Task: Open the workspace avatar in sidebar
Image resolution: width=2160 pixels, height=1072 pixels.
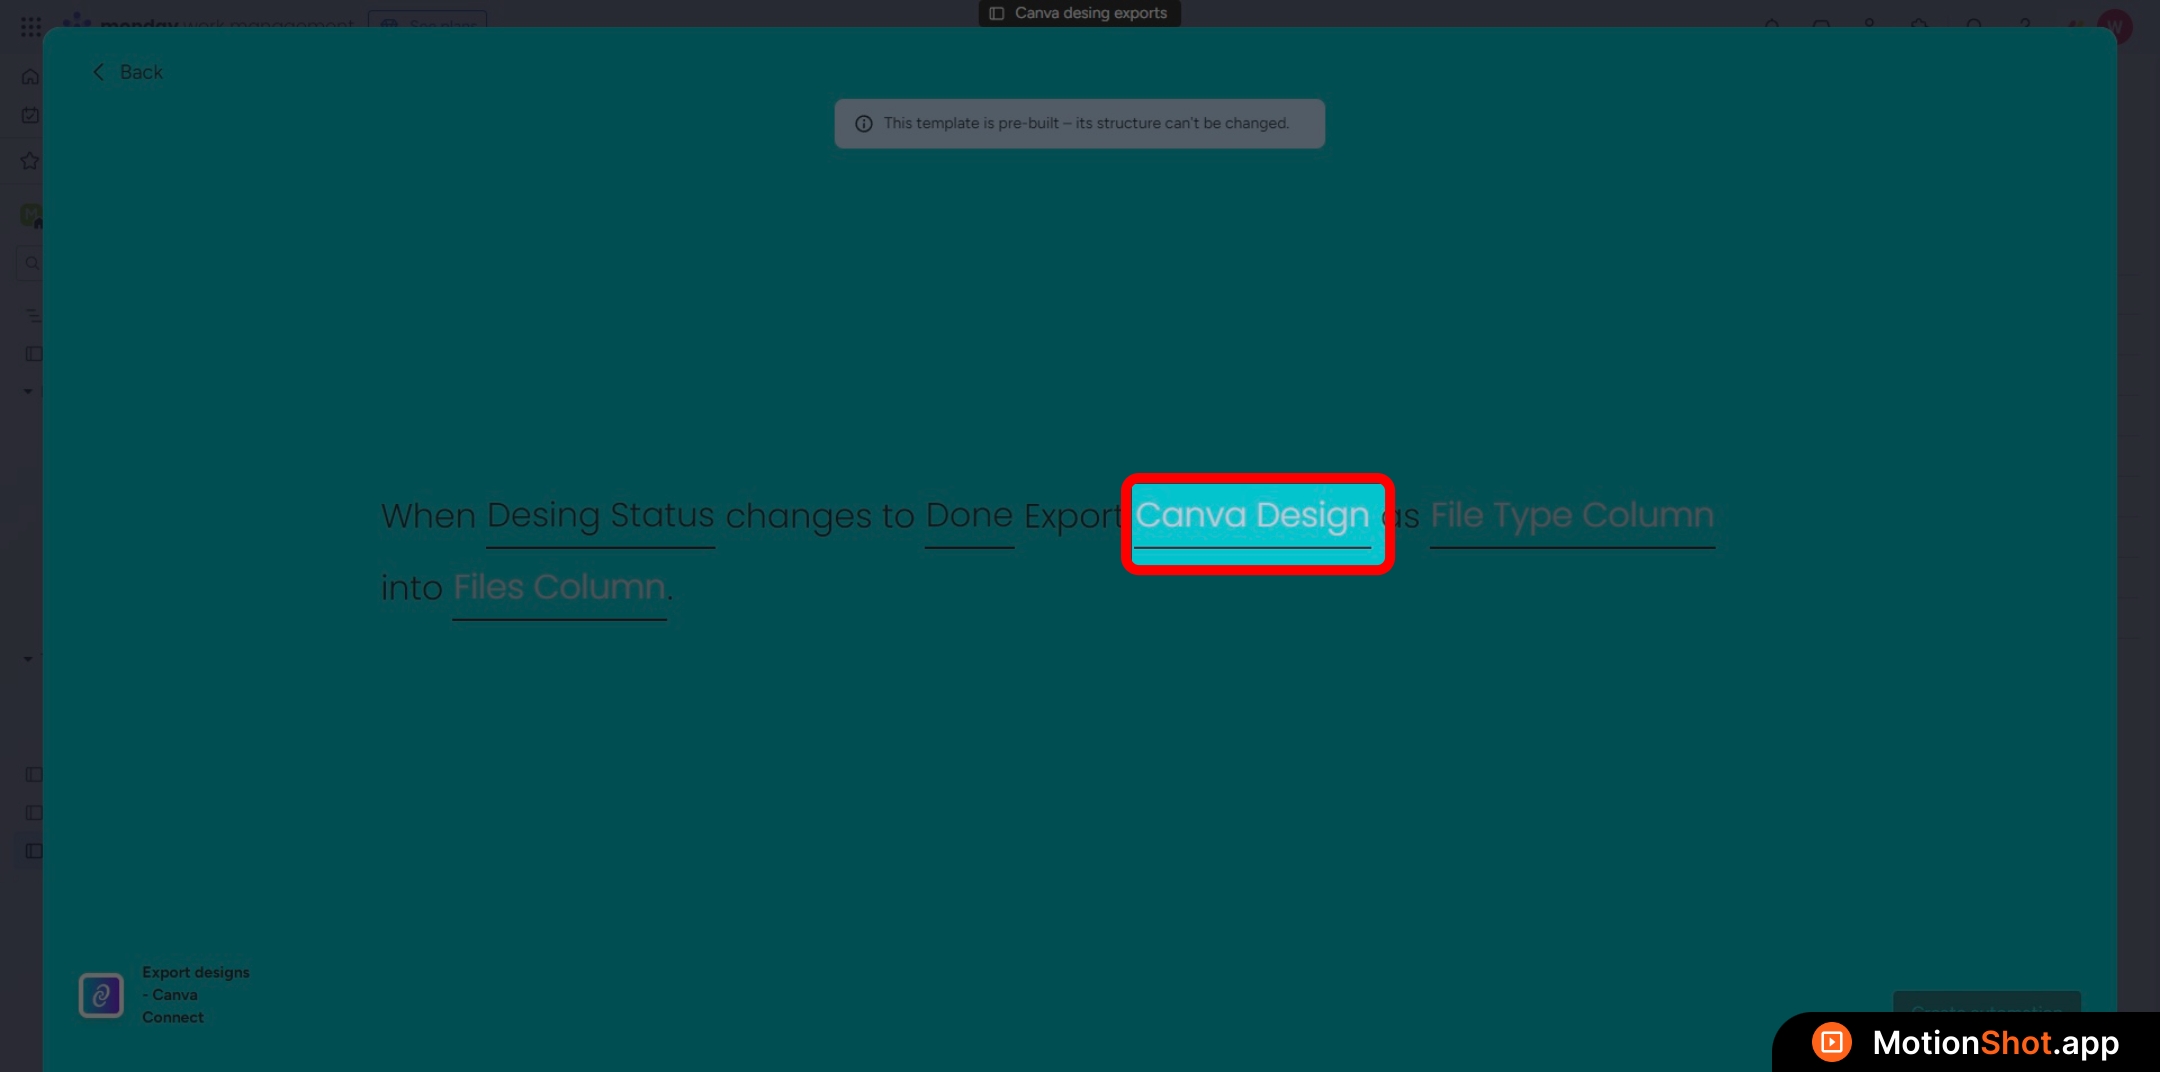Action: coord(31,214)
